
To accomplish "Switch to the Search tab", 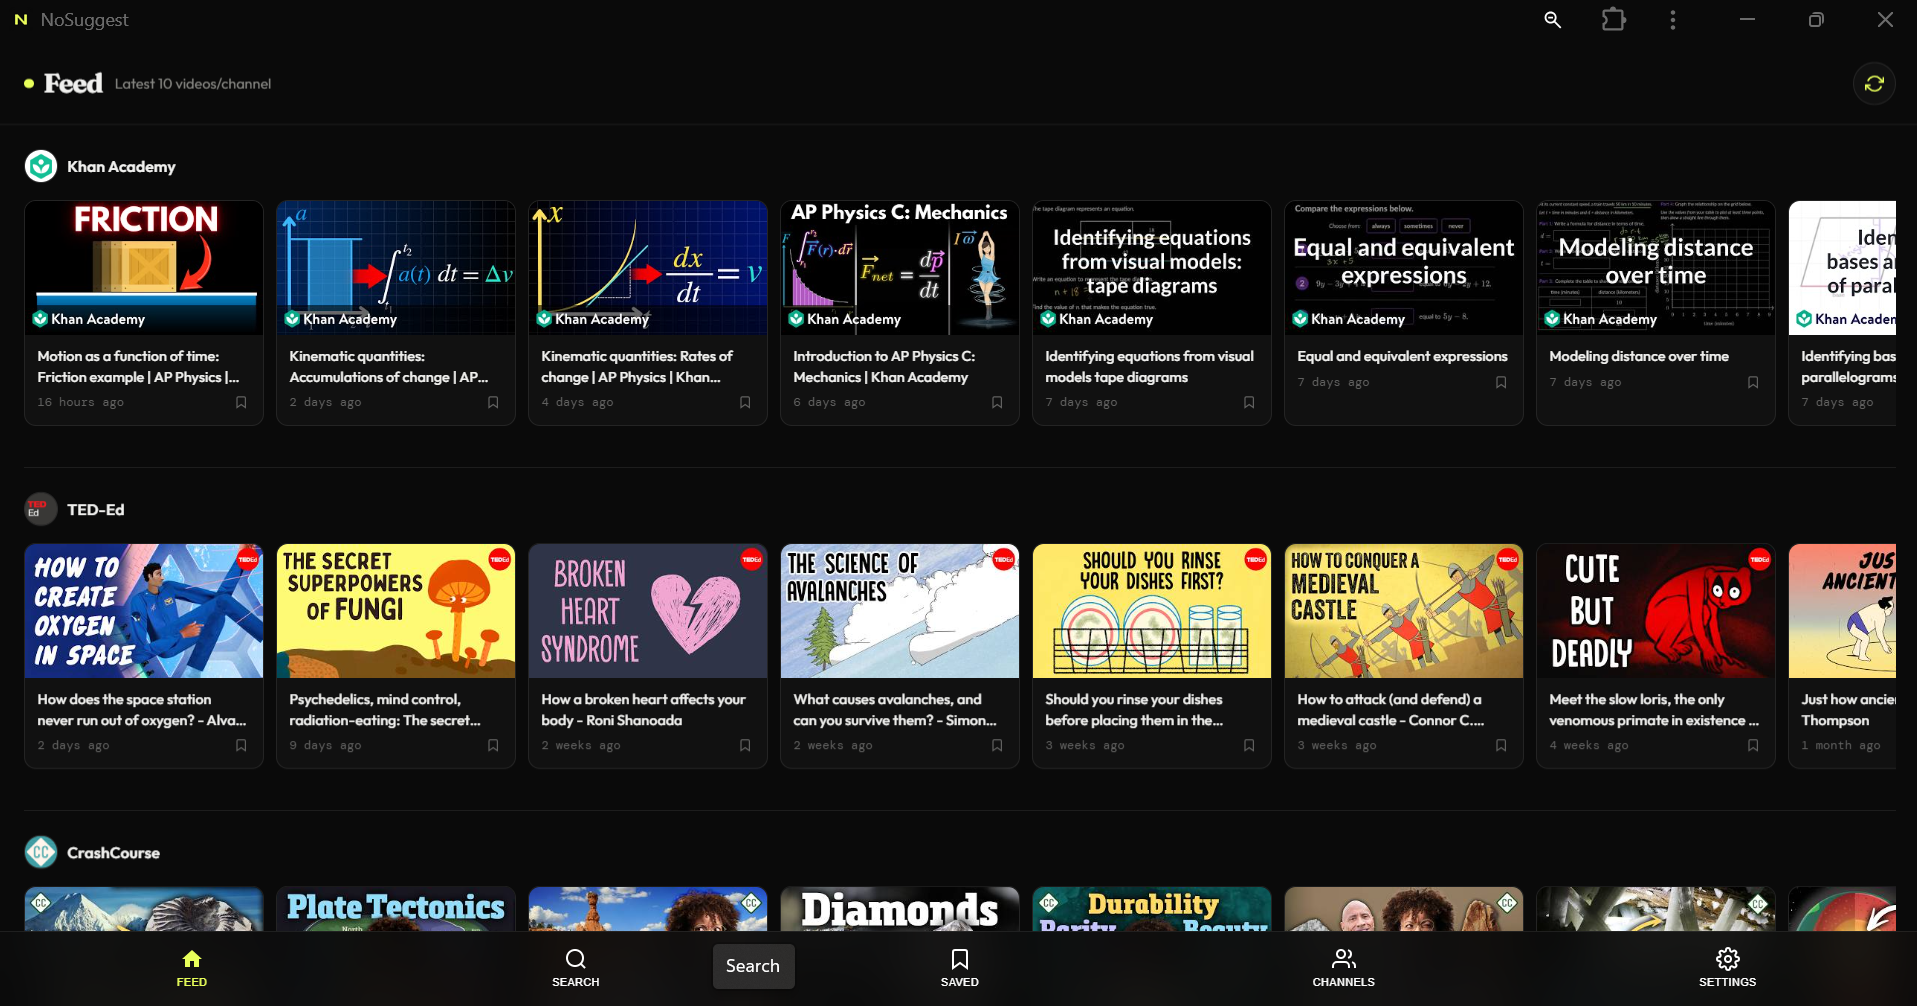I will 576,968.
